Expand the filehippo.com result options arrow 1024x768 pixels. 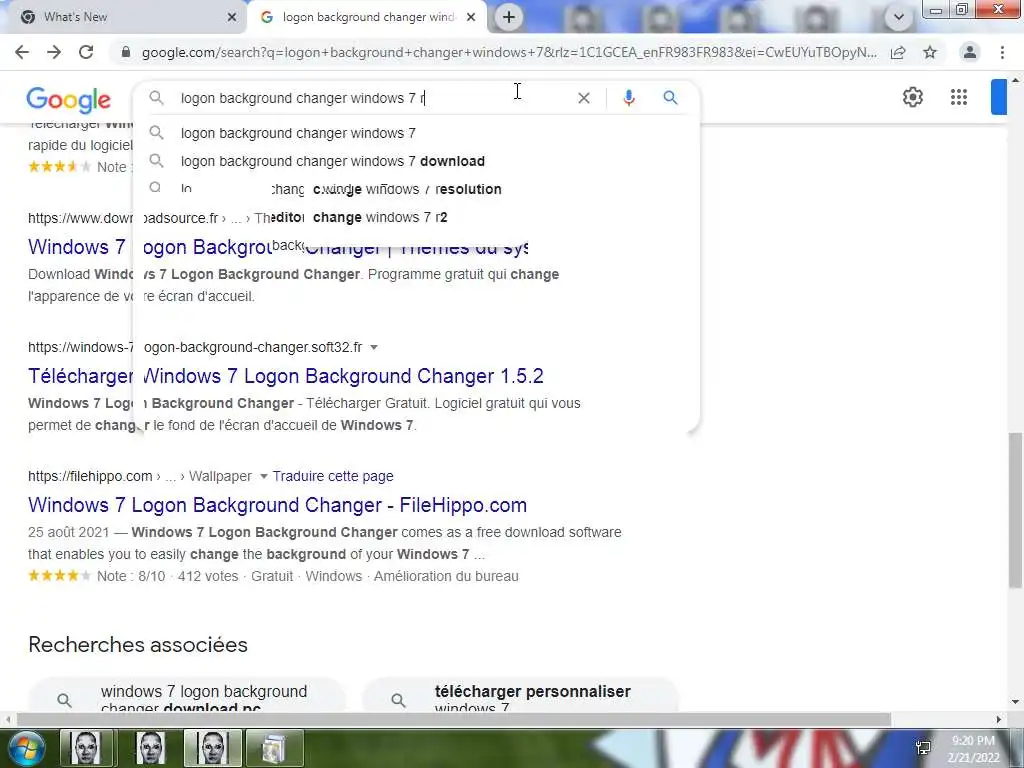[264, 476]
